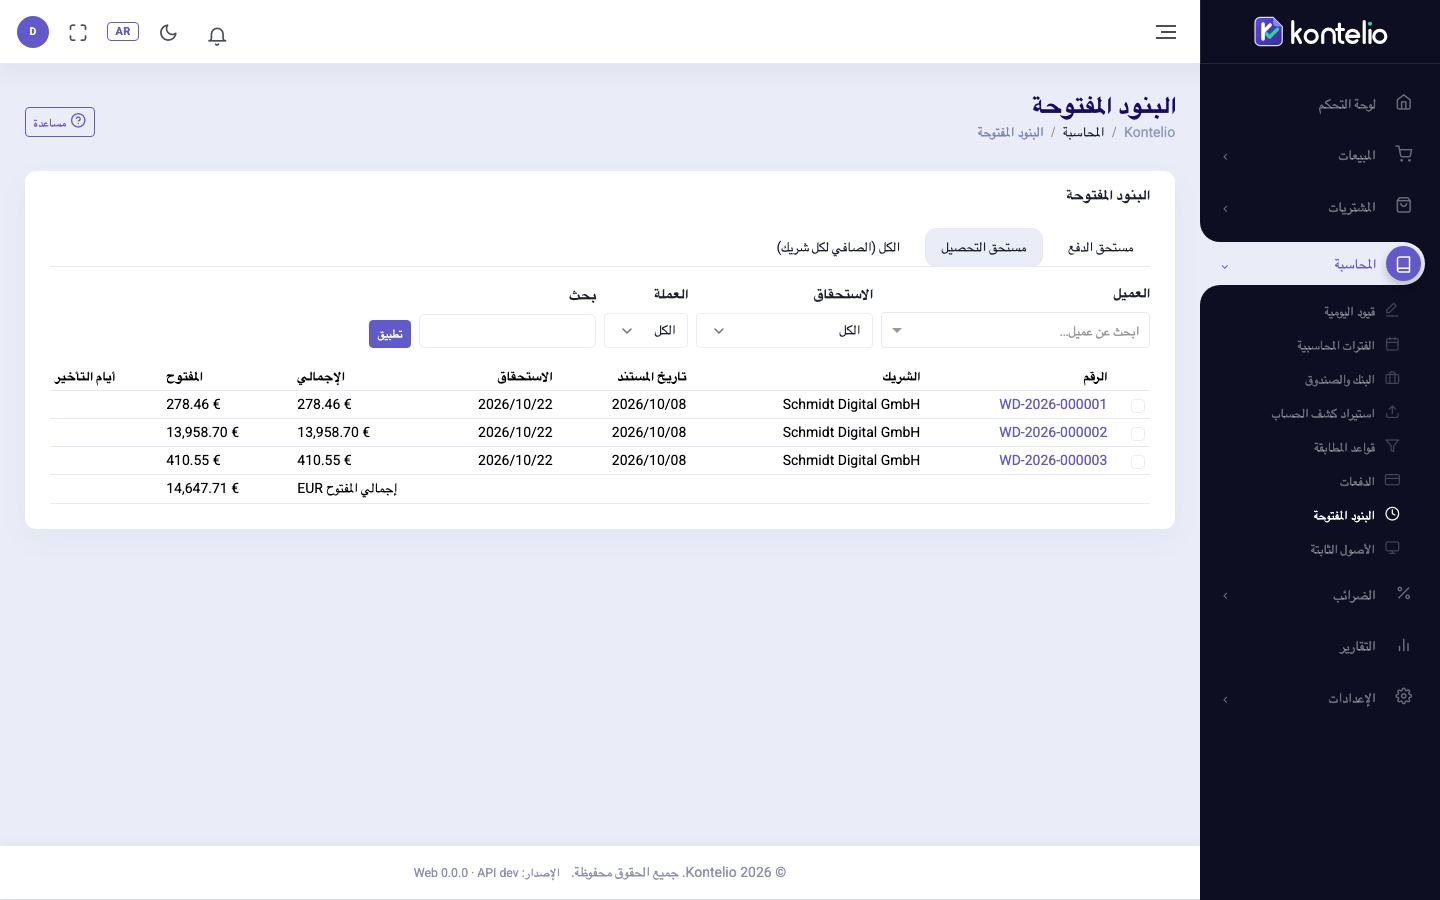Screen dimensions: 1440x900
Task: Expand الإعدادات submenu chevron
Action: tap(1225, 699)
